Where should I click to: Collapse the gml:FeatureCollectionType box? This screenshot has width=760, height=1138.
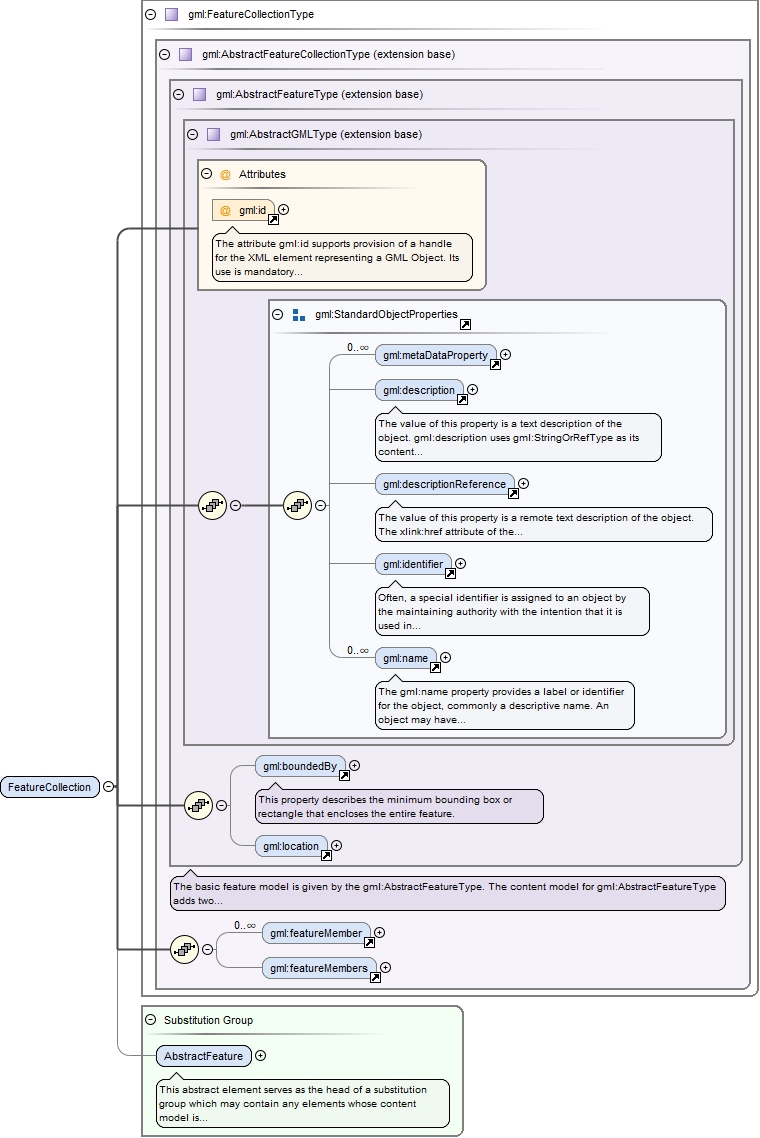click(x=151, y=15)
